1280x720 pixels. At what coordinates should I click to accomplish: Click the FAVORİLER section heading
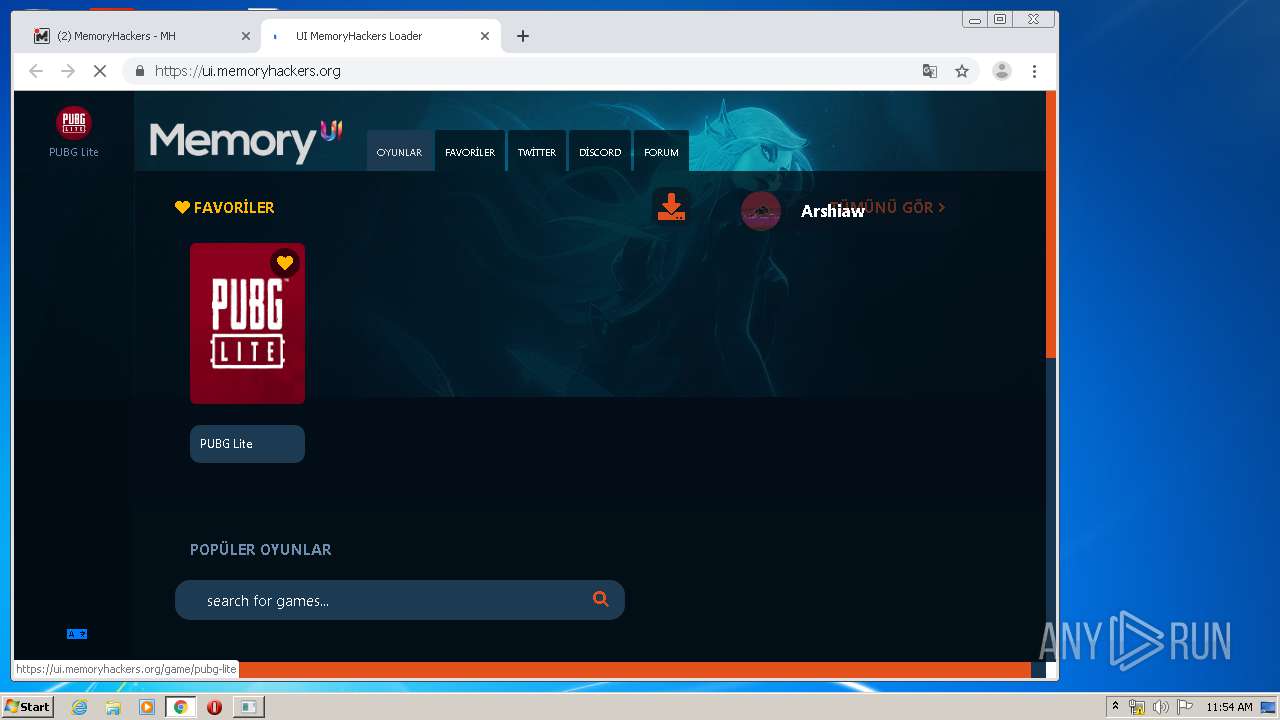[x=224, y=208]
